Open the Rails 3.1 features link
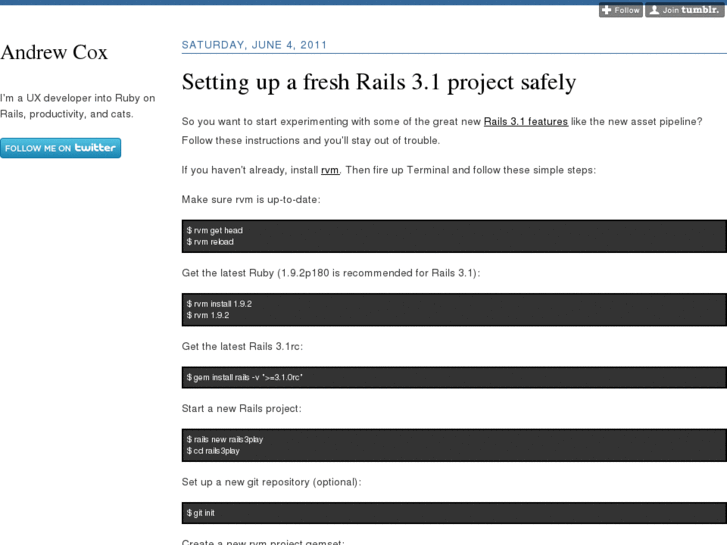Screen dimensions: 727x545 point(525,121)
